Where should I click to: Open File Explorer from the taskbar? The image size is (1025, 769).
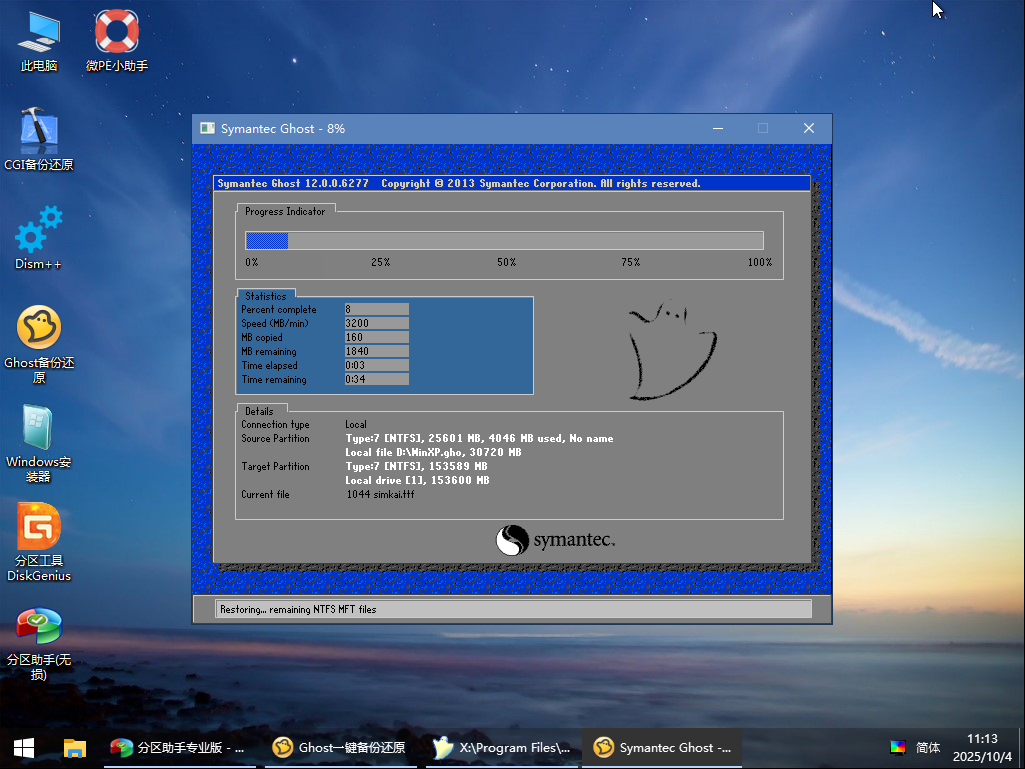click(75, 747)
